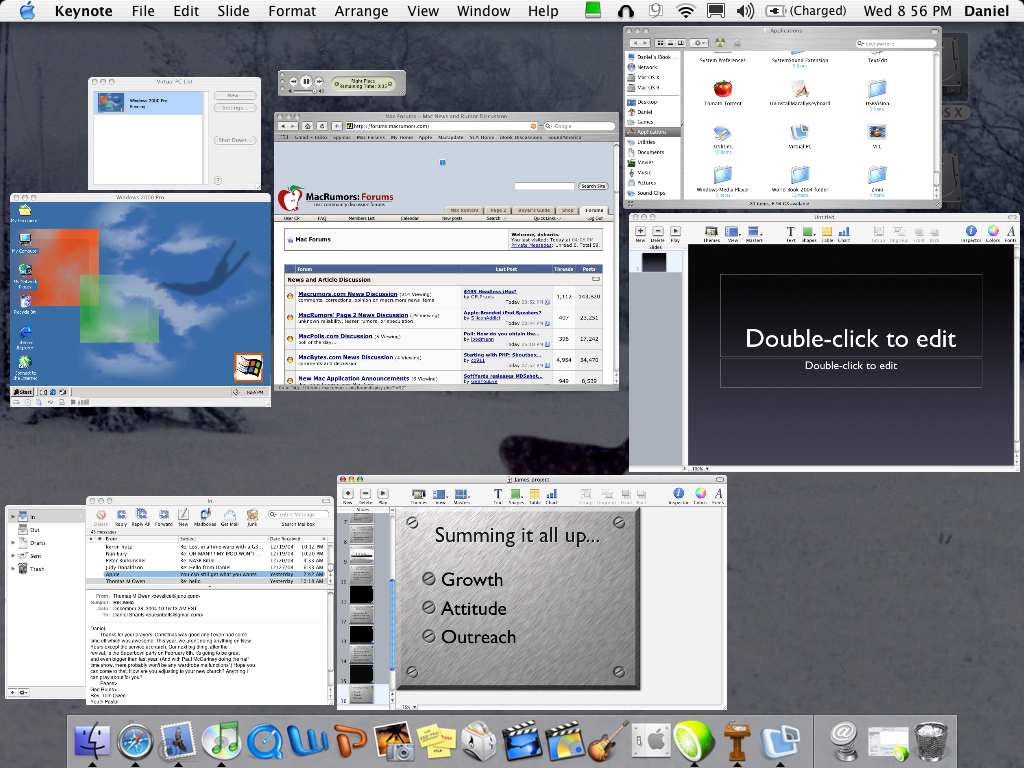1024x768 pixels.
Task: Pause playback in the iTunes mini player
Action: pyautogui.click(x=306, y=81)
